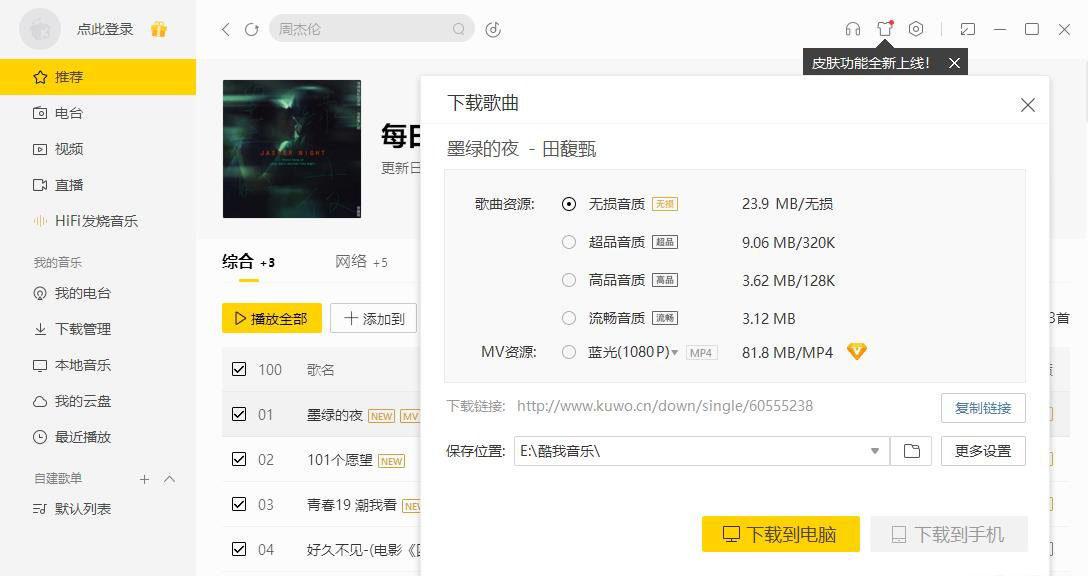This screenshot has height=576, width=1088.
Task: Close the download song dialog
Action: coord(1028,105)
